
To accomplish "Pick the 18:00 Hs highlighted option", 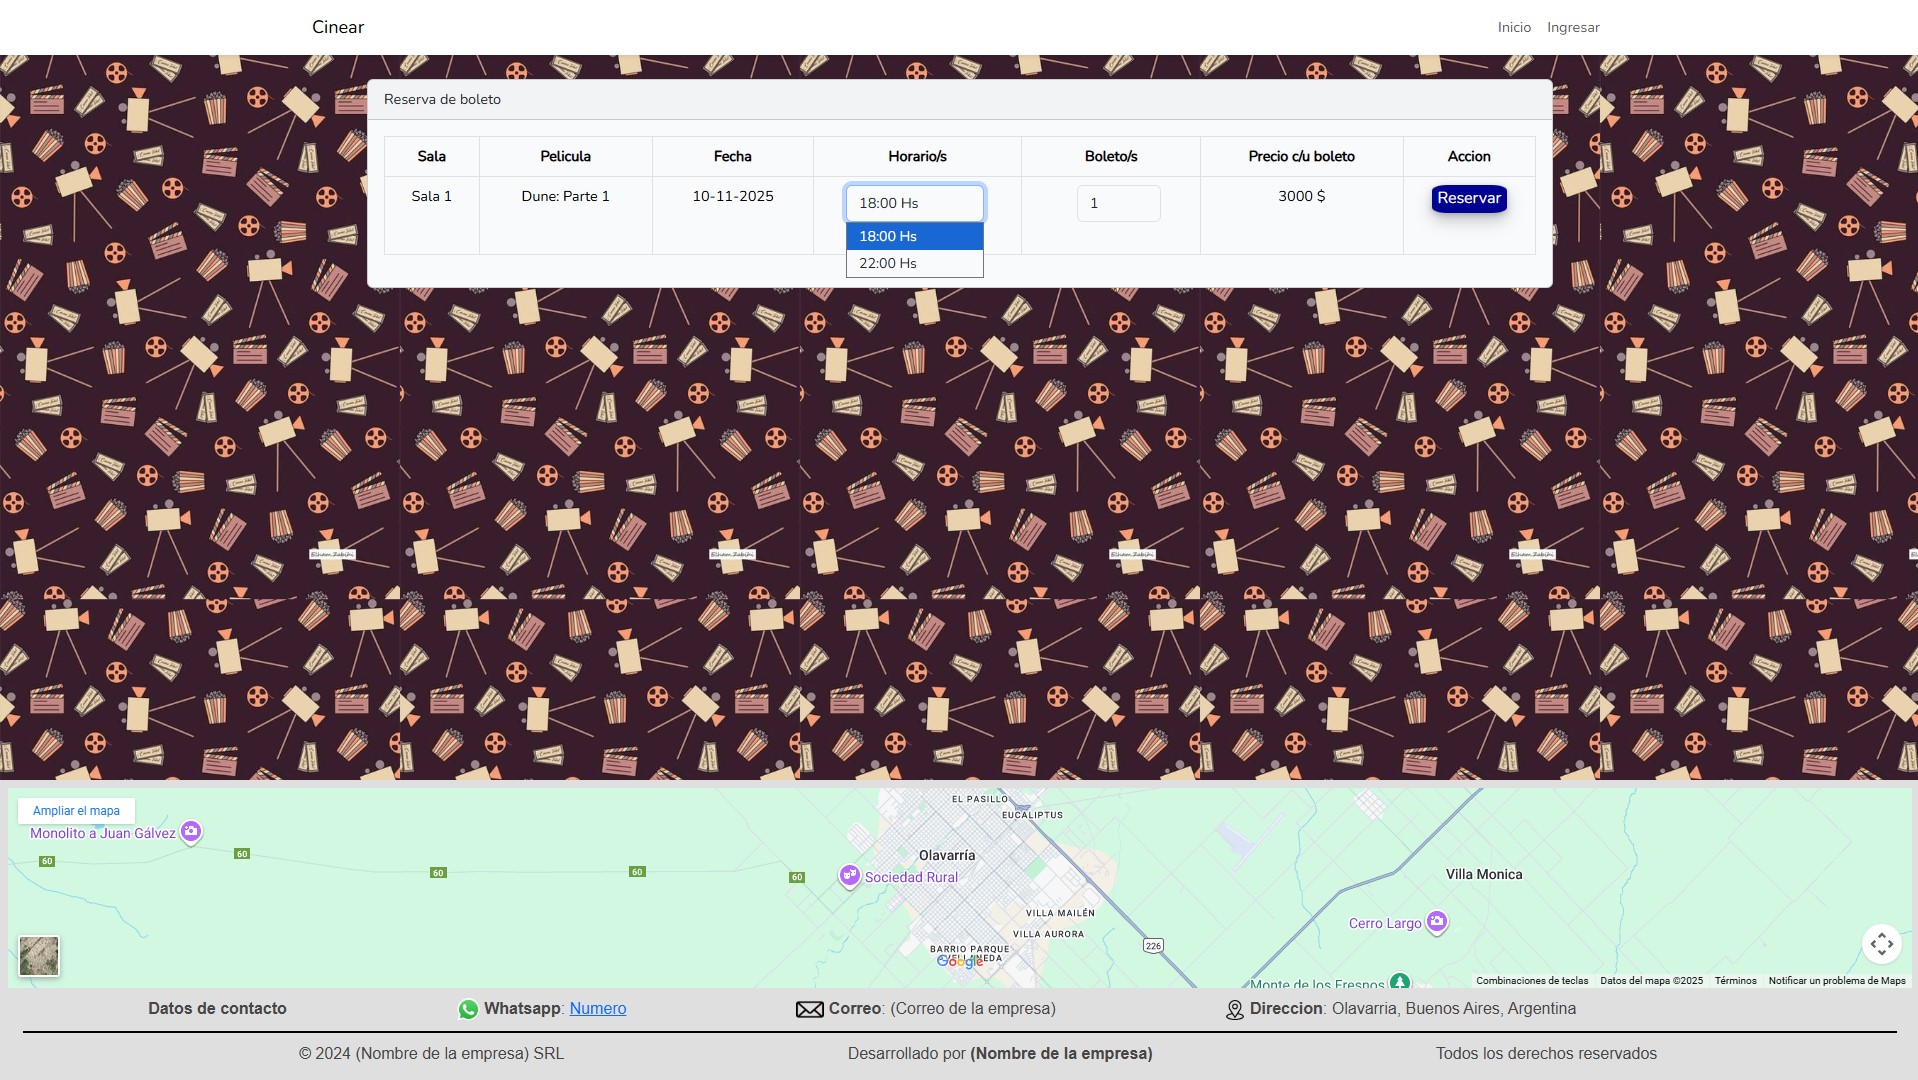I will [x=914, y=236].
